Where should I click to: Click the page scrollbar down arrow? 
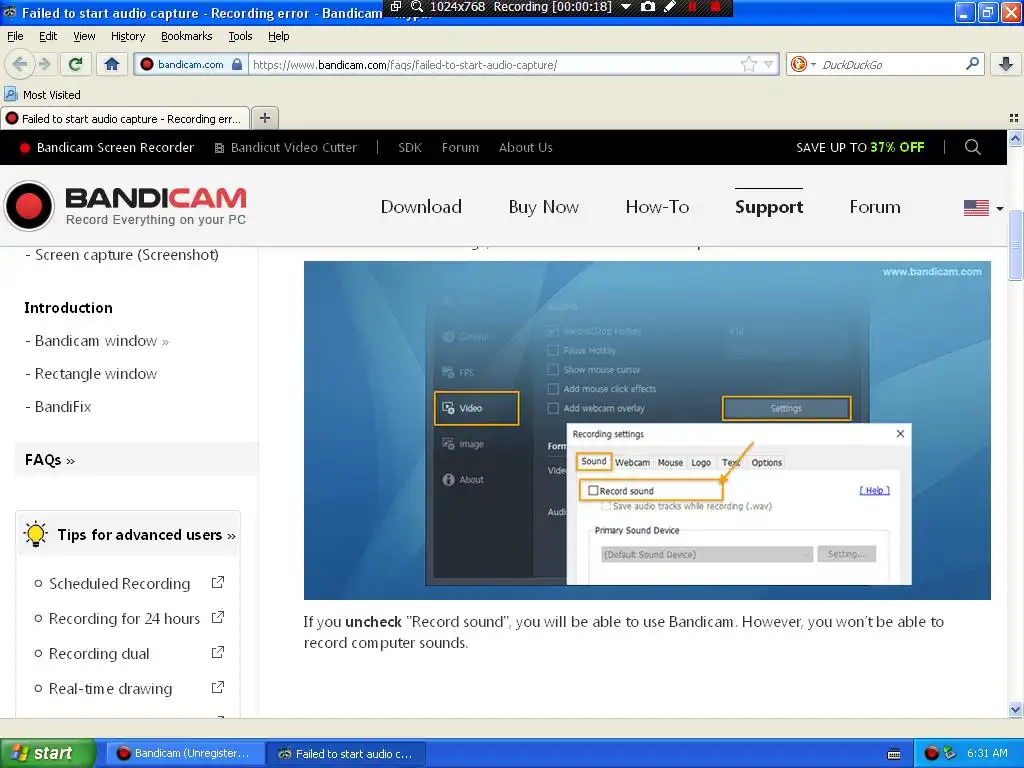[x=1015, y=709]
